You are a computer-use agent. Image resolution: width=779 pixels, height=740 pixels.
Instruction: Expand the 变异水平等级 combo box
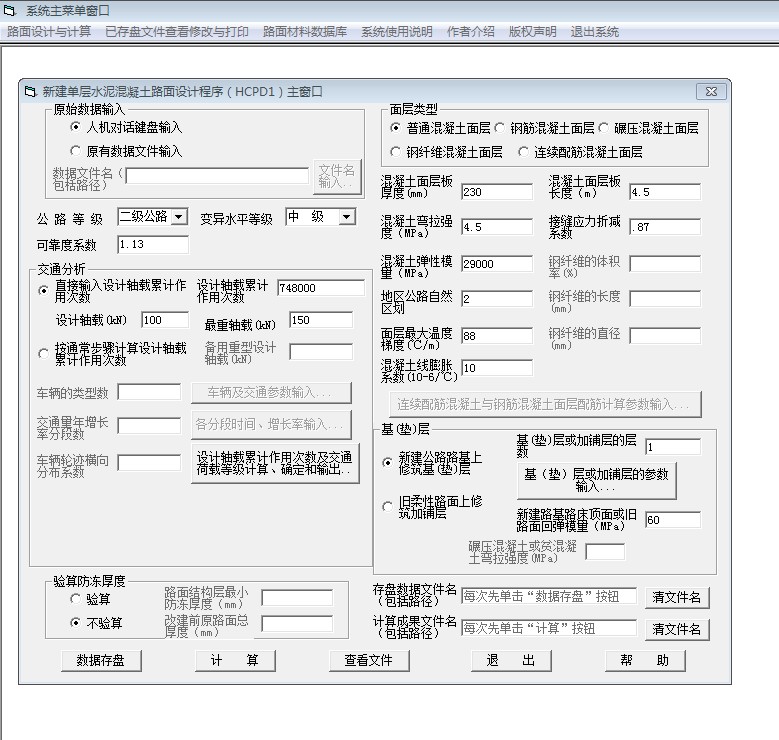[346, 217]
